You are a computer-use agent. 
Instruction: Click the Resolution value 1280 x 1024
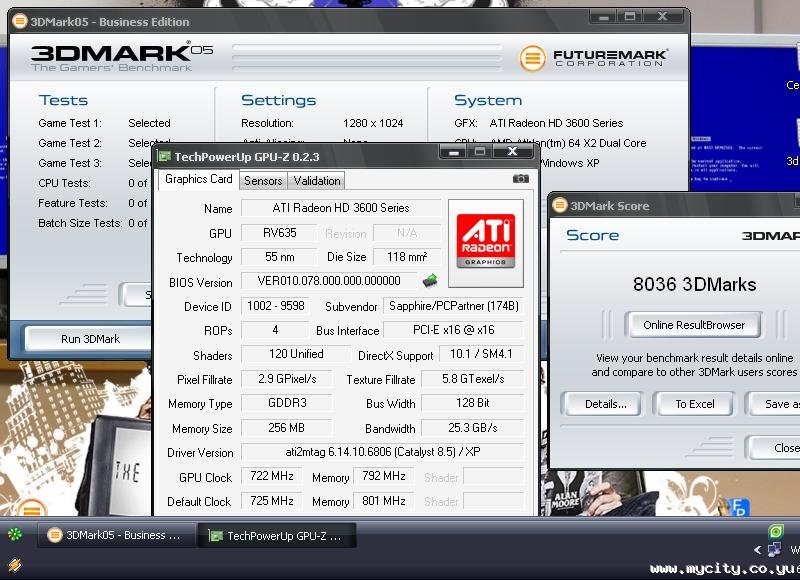pyautogui.click(x=373, y=123)
